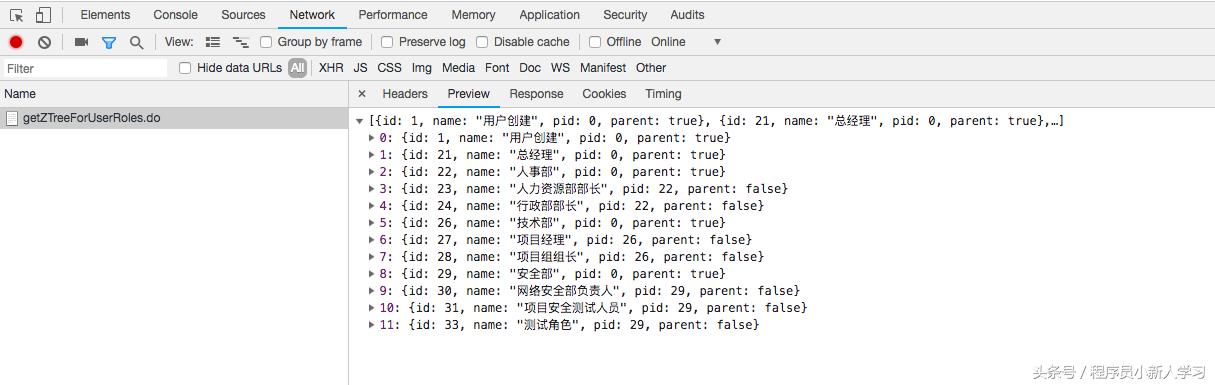Screen dimensions: 1215x385
Task: Enable the Preserve log checkbox
Action: [387, 42]
